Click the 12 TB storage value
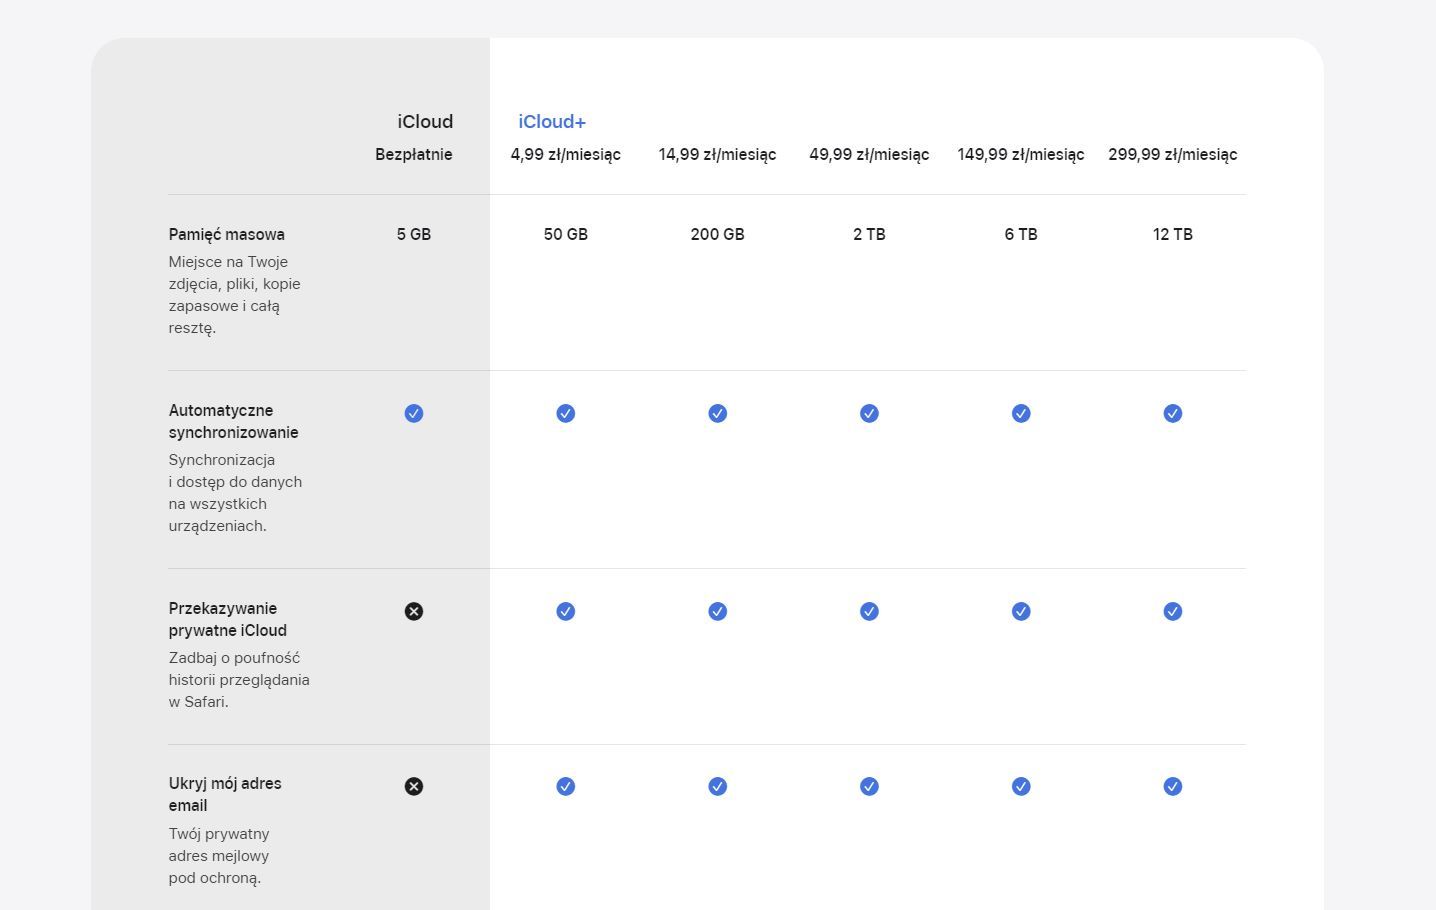Image resolution: width=1436 pixels, height=910 pixels. coord(1173,234)
